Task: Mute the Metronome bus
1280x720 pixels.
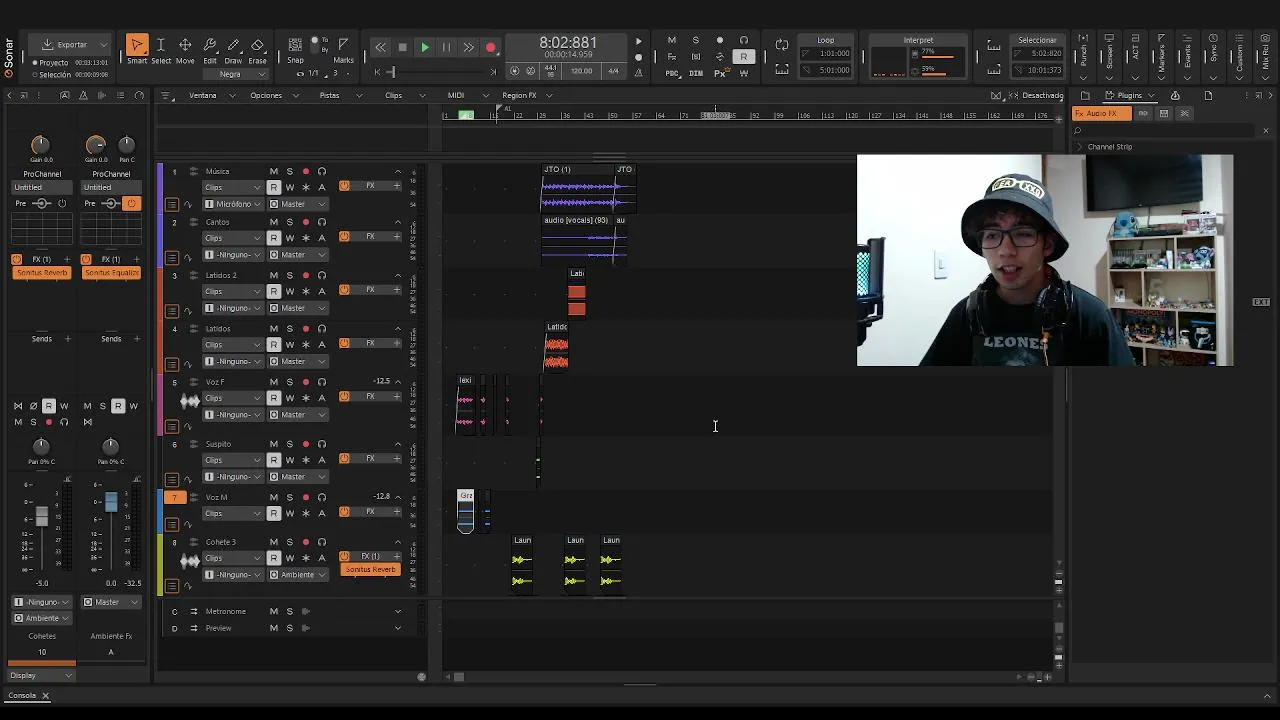Action: click(273, 611)
